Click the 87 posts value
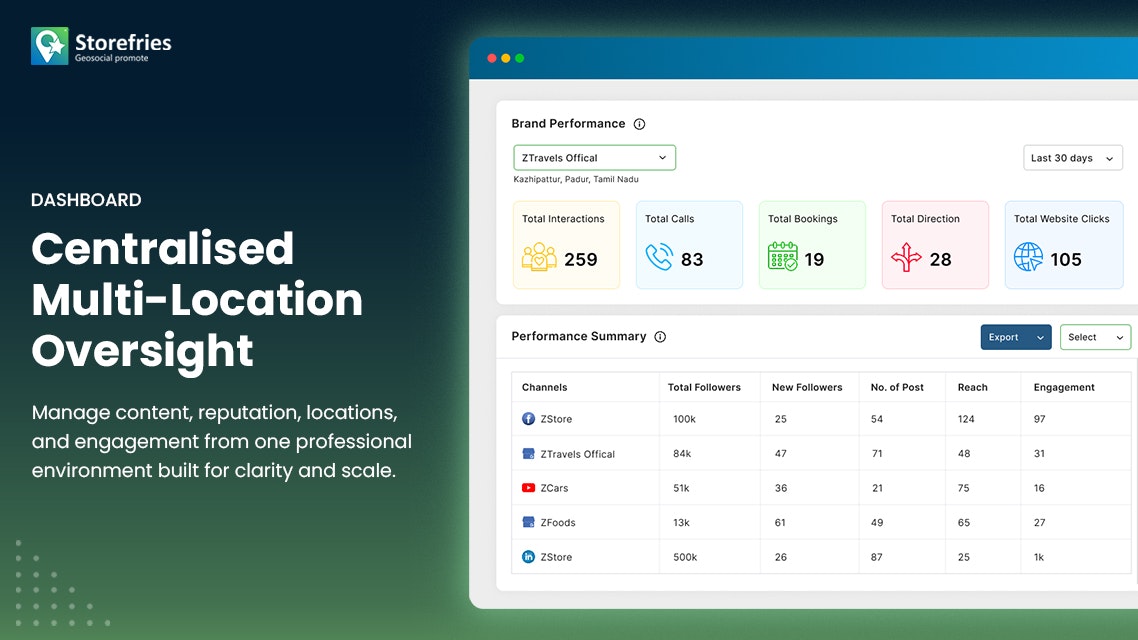1138x640 pixels. point(877,557)
